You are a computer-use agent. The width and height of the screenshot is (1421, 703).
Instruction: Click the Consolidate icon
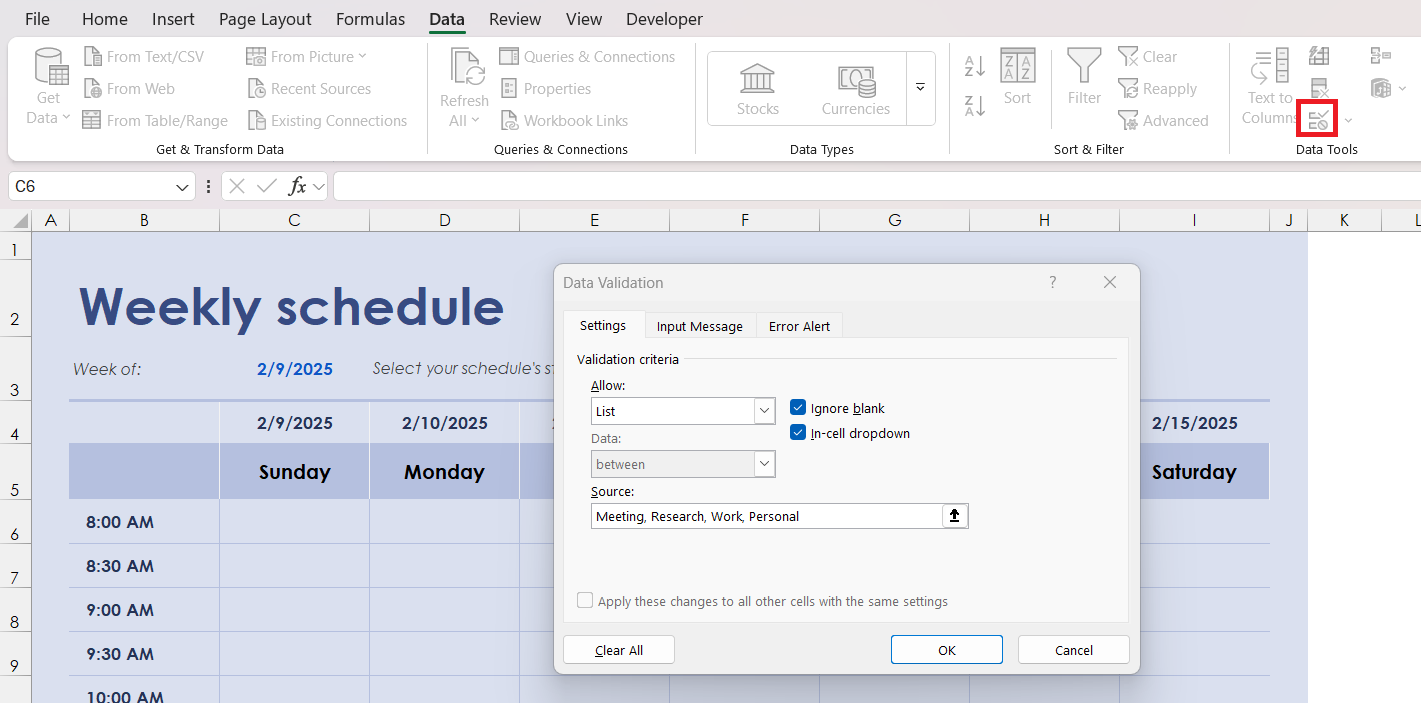pyautogui.click(x=1381, y=56)
